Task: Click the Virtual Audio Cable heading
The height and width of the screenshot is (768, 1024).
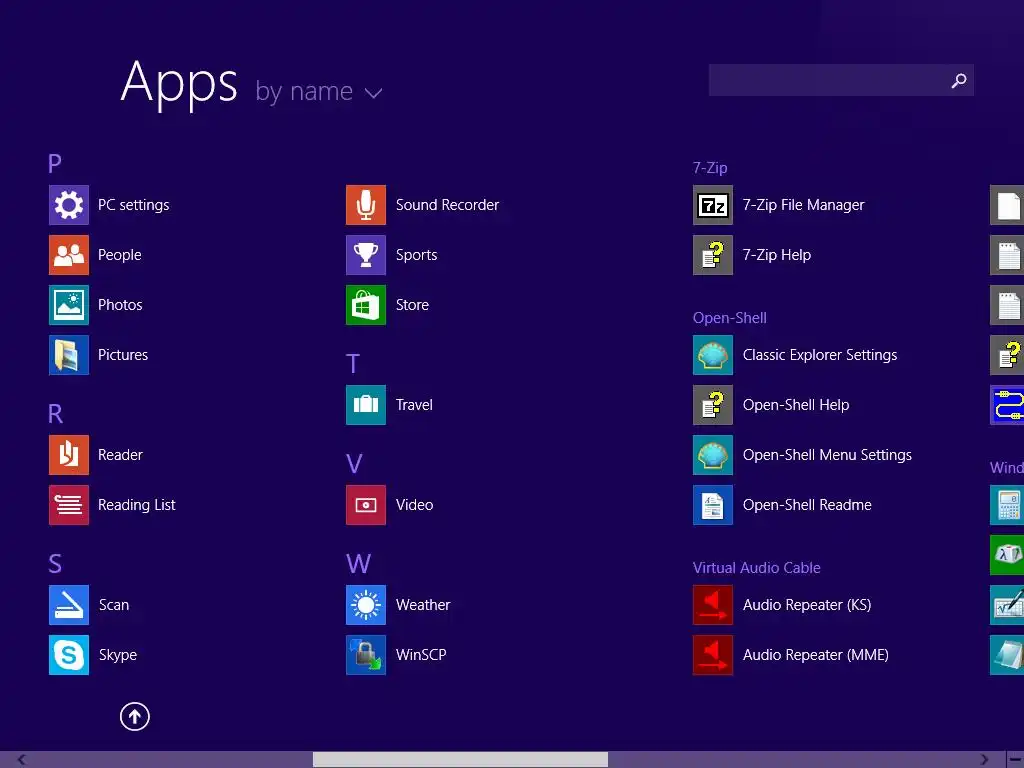Action: click(756, 568)
